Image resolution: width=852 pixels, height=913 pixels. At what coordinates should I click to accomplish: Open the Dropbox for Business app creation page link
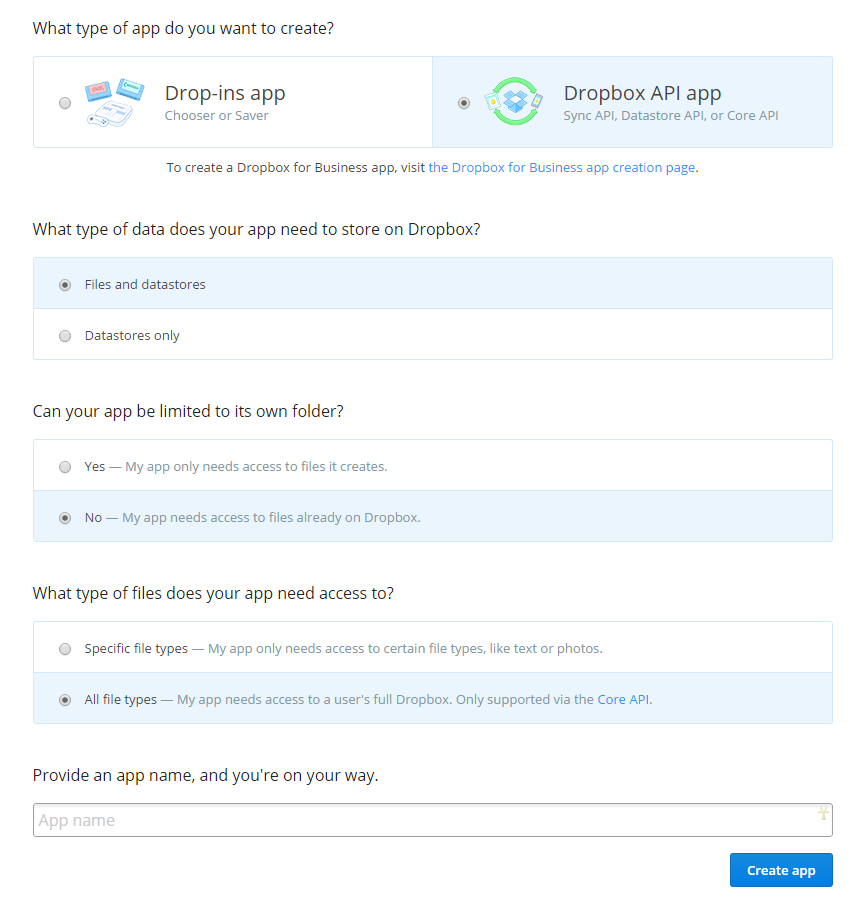pos(562,168)
